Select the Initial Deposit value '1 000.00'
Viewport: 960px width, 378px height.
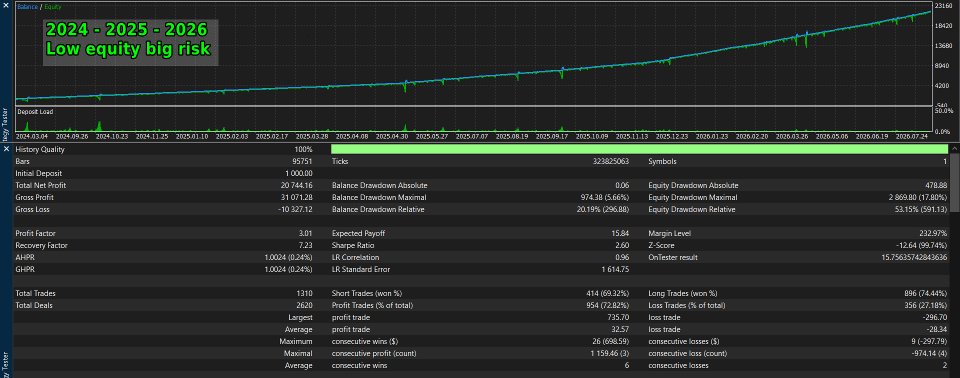(299, 173)
